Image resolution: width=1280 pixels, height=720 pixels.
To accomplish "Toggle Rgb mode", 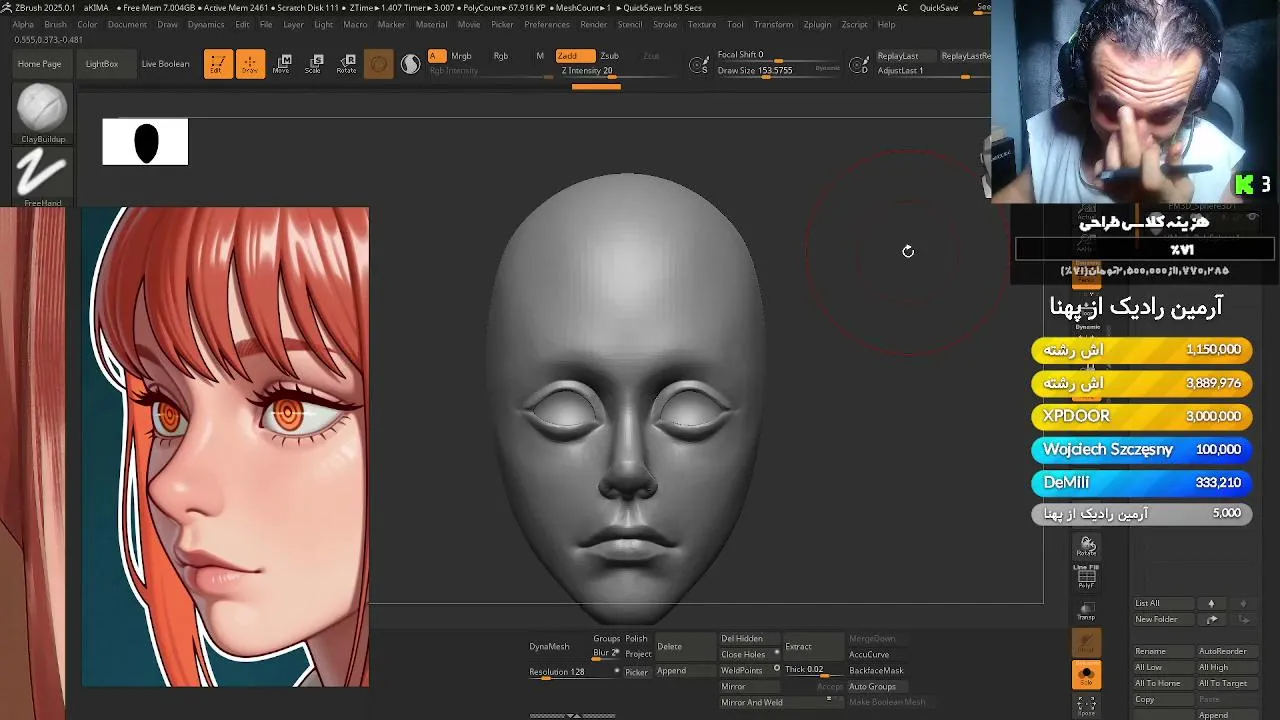I will pyautogui.click(x=501, y=56).
